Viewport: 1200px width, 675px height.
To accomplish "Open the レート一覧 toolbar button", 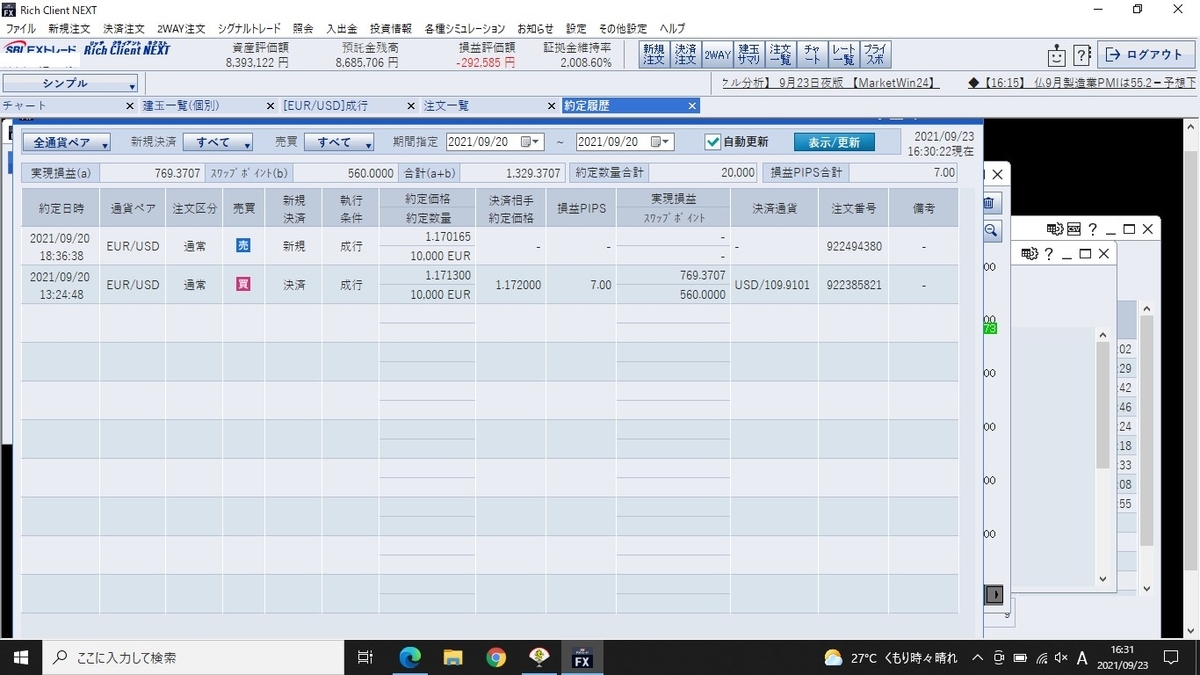I will (x=843, y=54).
